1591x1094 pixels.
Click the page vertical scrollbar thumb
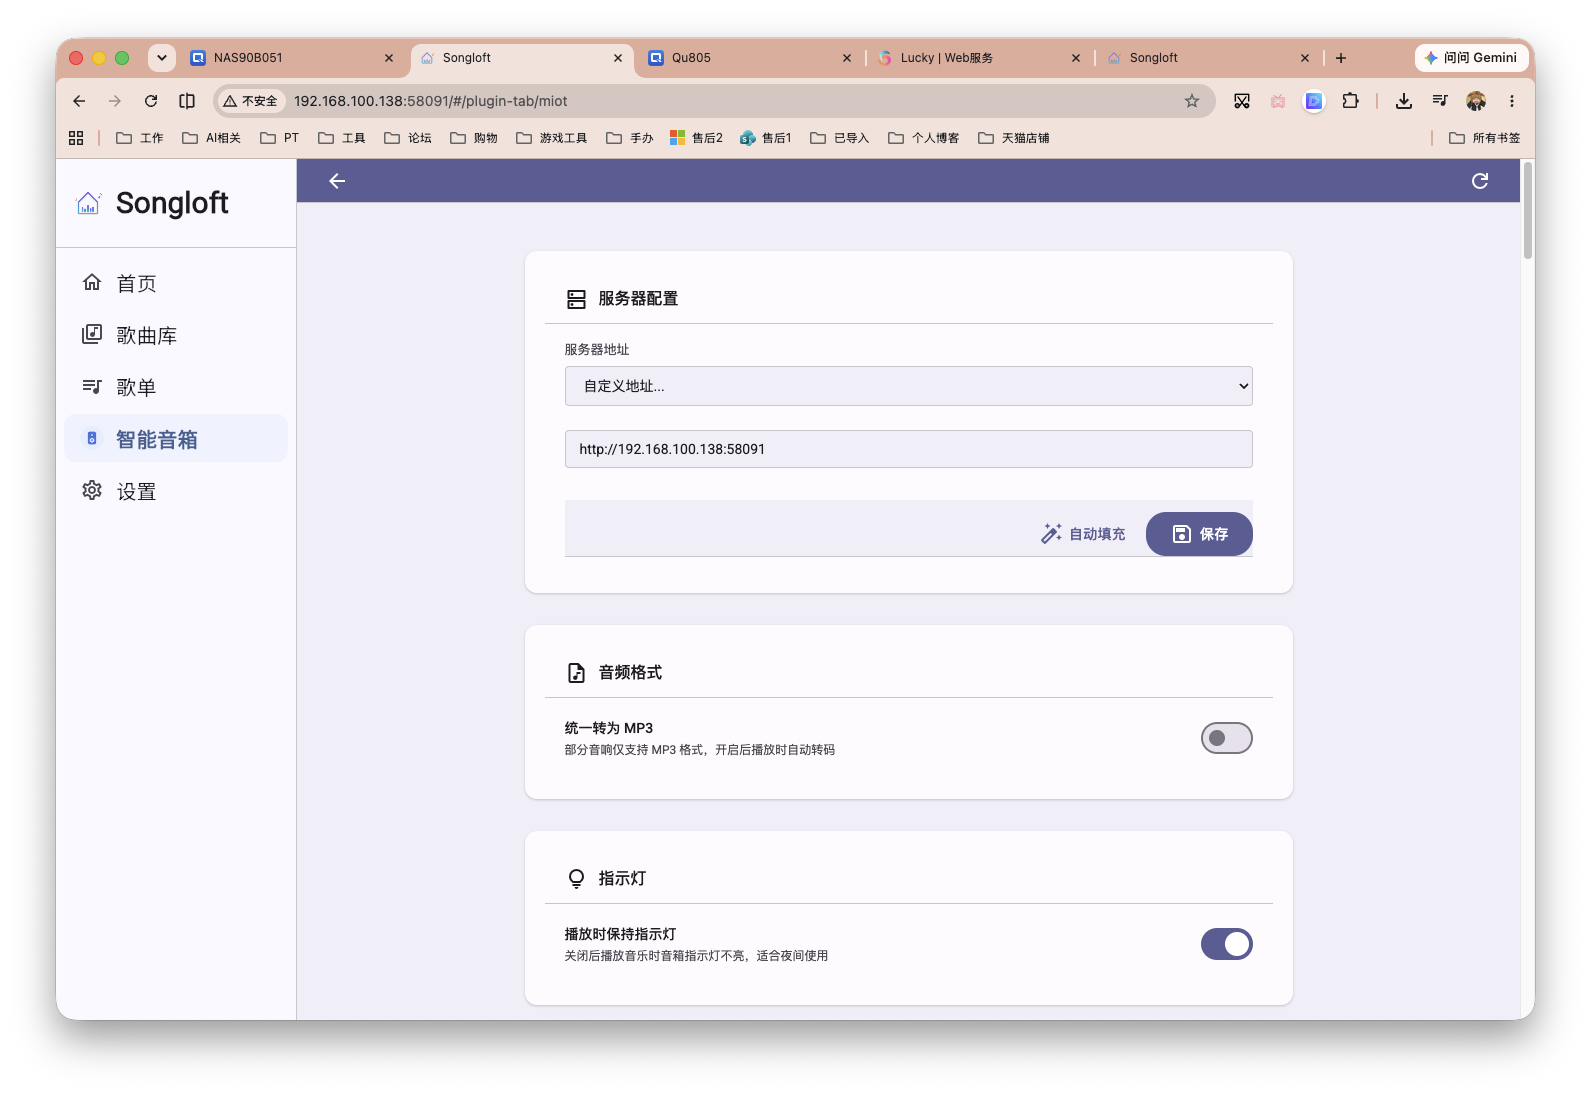click(1528, 210)
